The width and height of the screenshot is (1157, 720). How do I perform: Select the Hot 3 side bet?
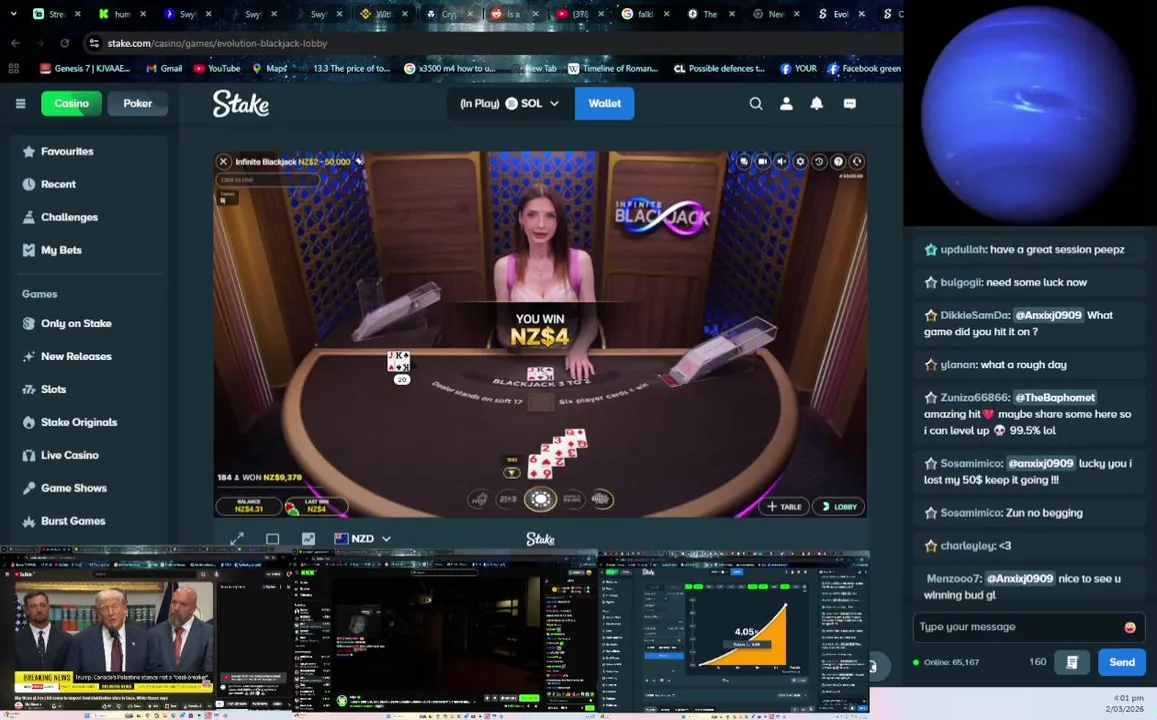click(480, 499)
